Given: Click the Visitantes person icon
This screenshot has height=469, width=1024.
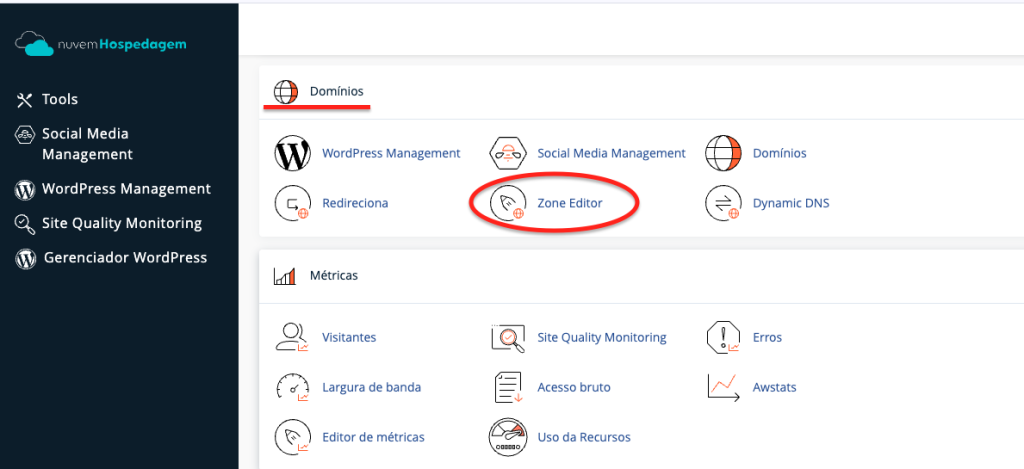Looking at the screenshot, I should [x=292, y=338].
